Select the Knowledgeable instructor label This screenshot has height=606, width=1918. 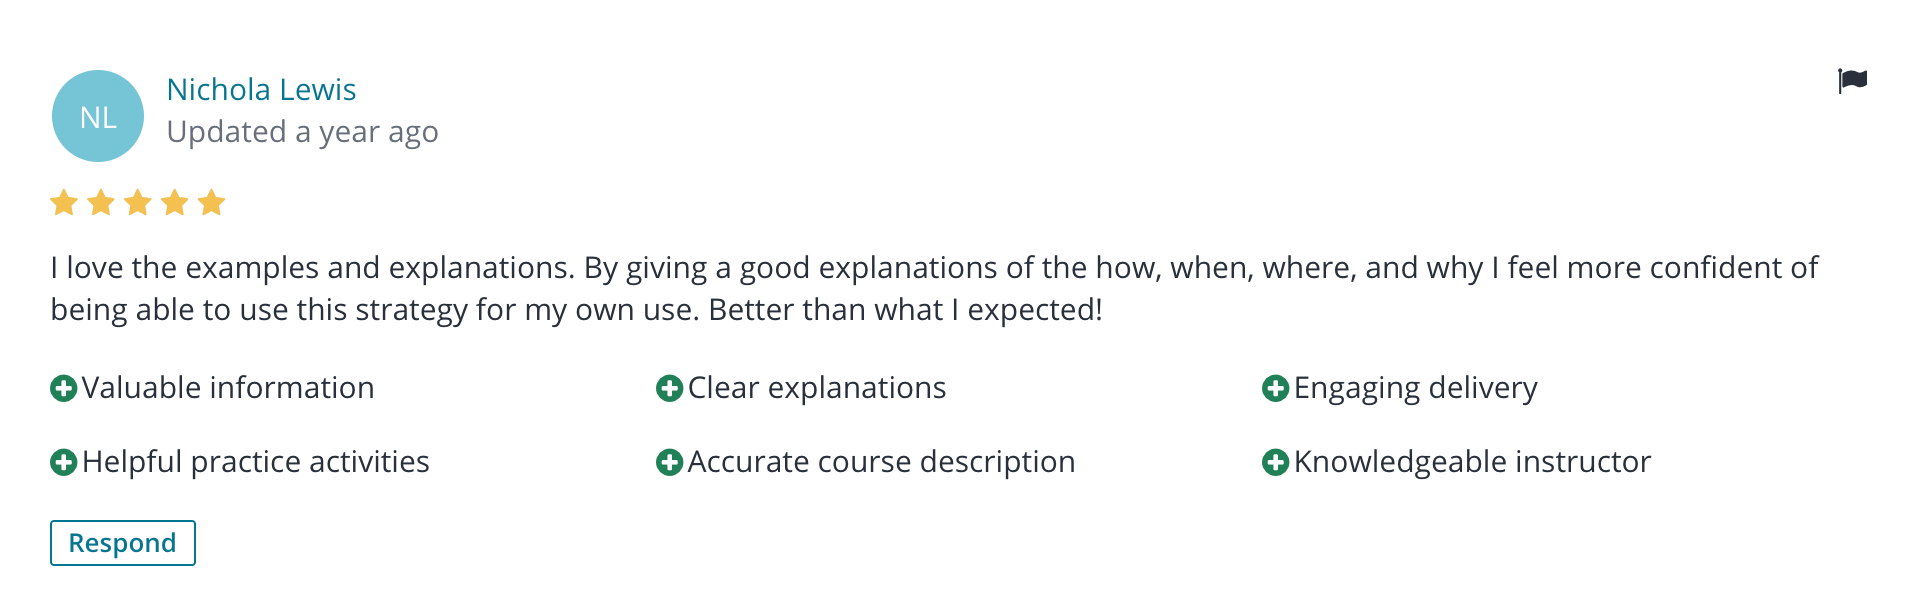(x=1472, y=462)
